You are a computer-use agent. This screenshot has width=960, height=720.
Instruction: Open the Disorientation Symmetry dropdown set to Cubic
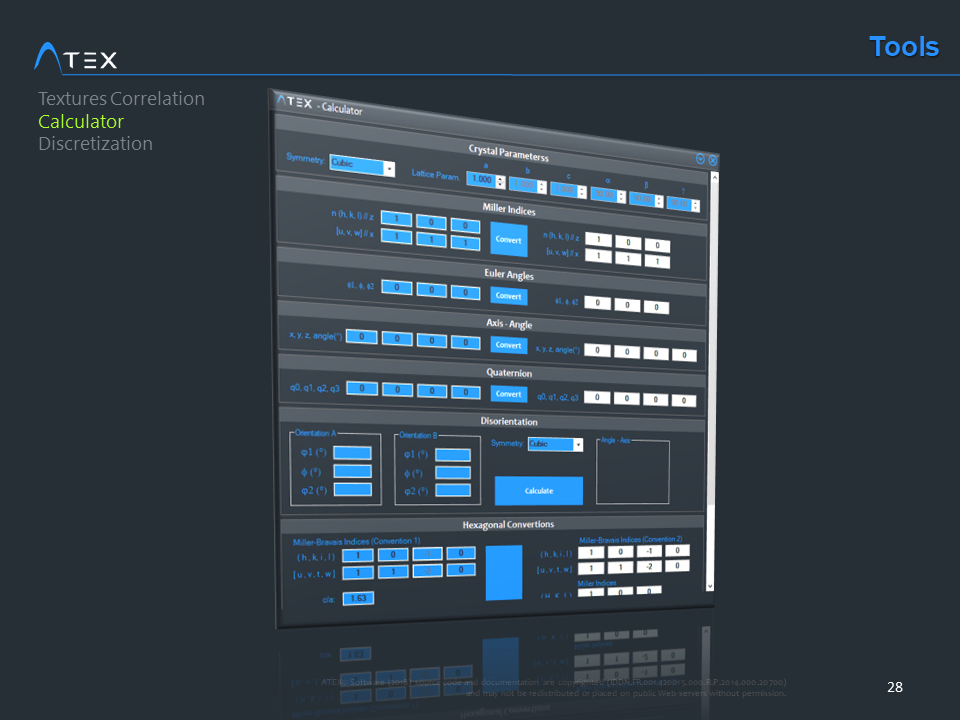[x=555, y=444]
